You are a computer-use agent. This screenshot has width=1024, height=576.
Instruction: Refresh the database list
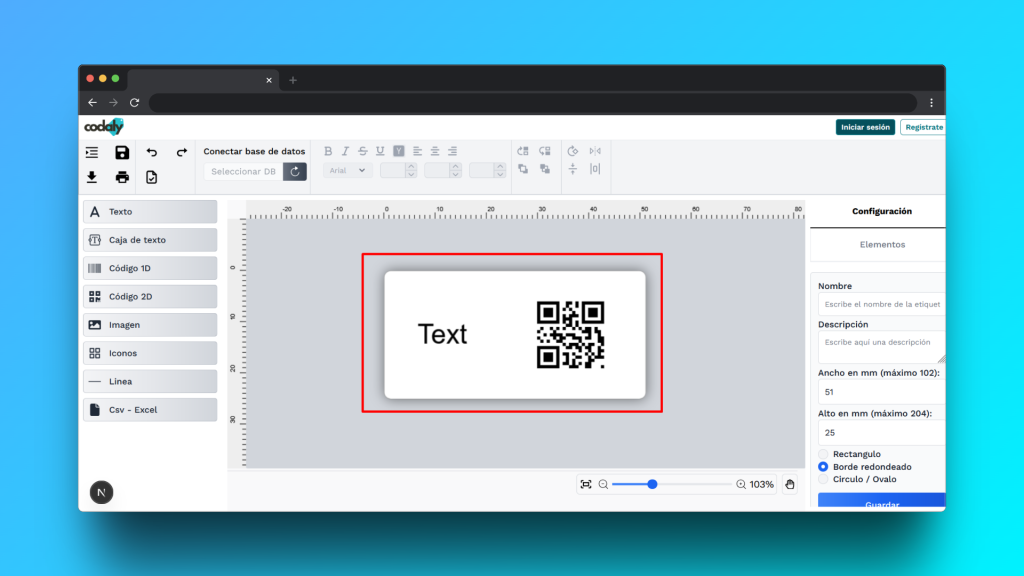point(295,171)
